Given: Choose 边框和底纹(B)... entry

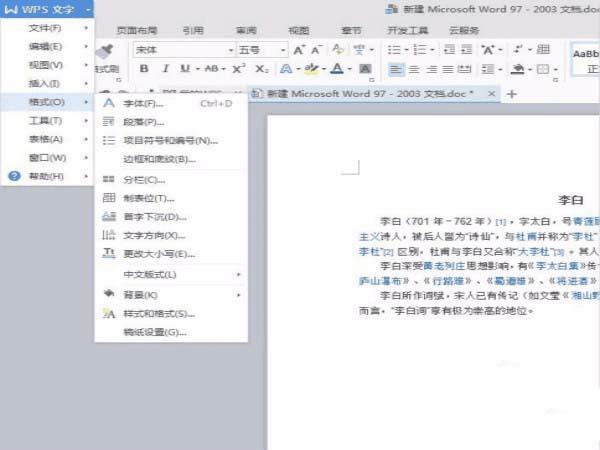Looking at the screenshot, I should pyautogui.click(x=171, y=159).
